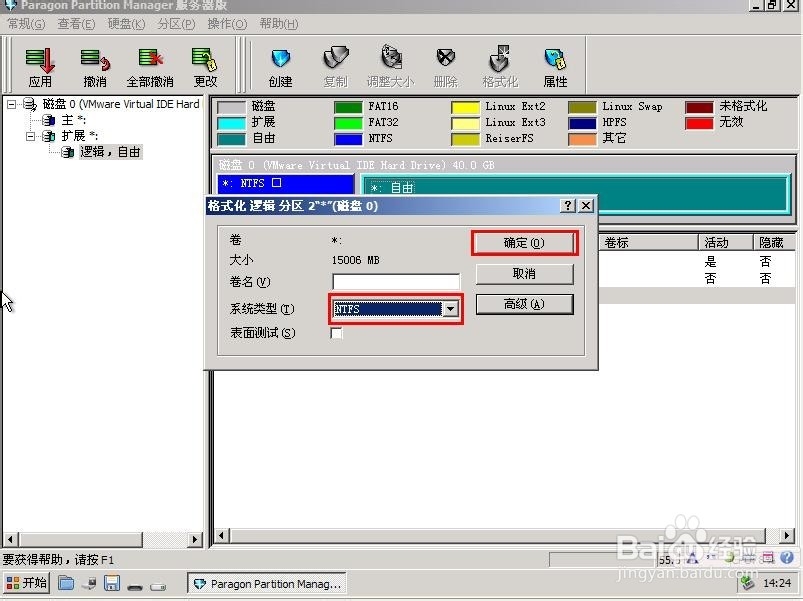
Task: Click the Paragon Partition Manager taskbar button
Action: click(x=267, y=584)
